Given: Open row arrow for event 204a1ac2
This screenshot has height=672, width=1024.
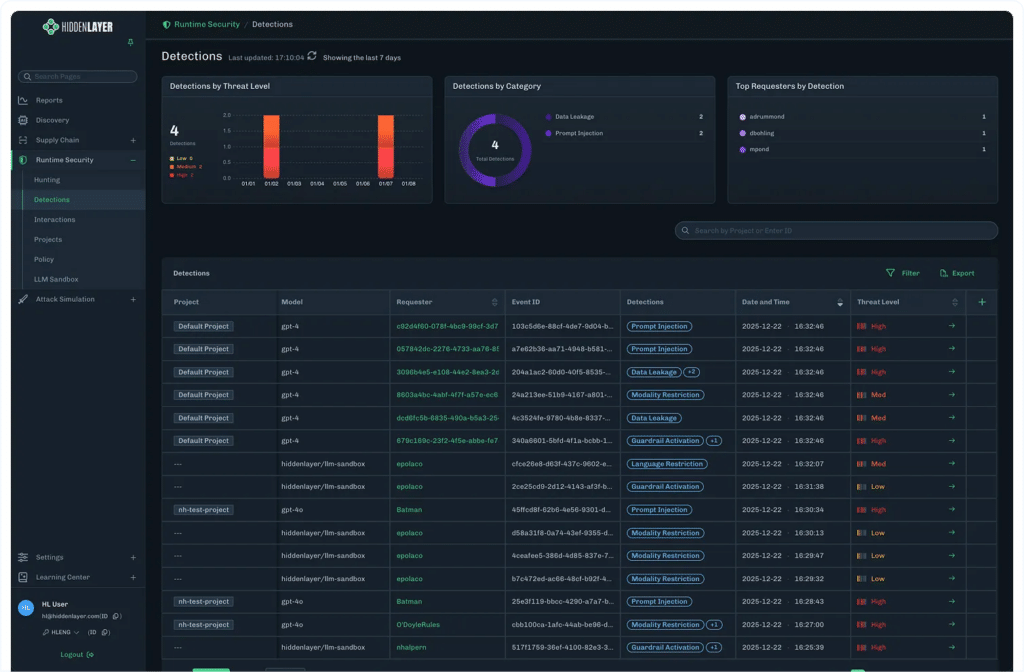Looking at the screenshot, I should [x=952, y=372].
